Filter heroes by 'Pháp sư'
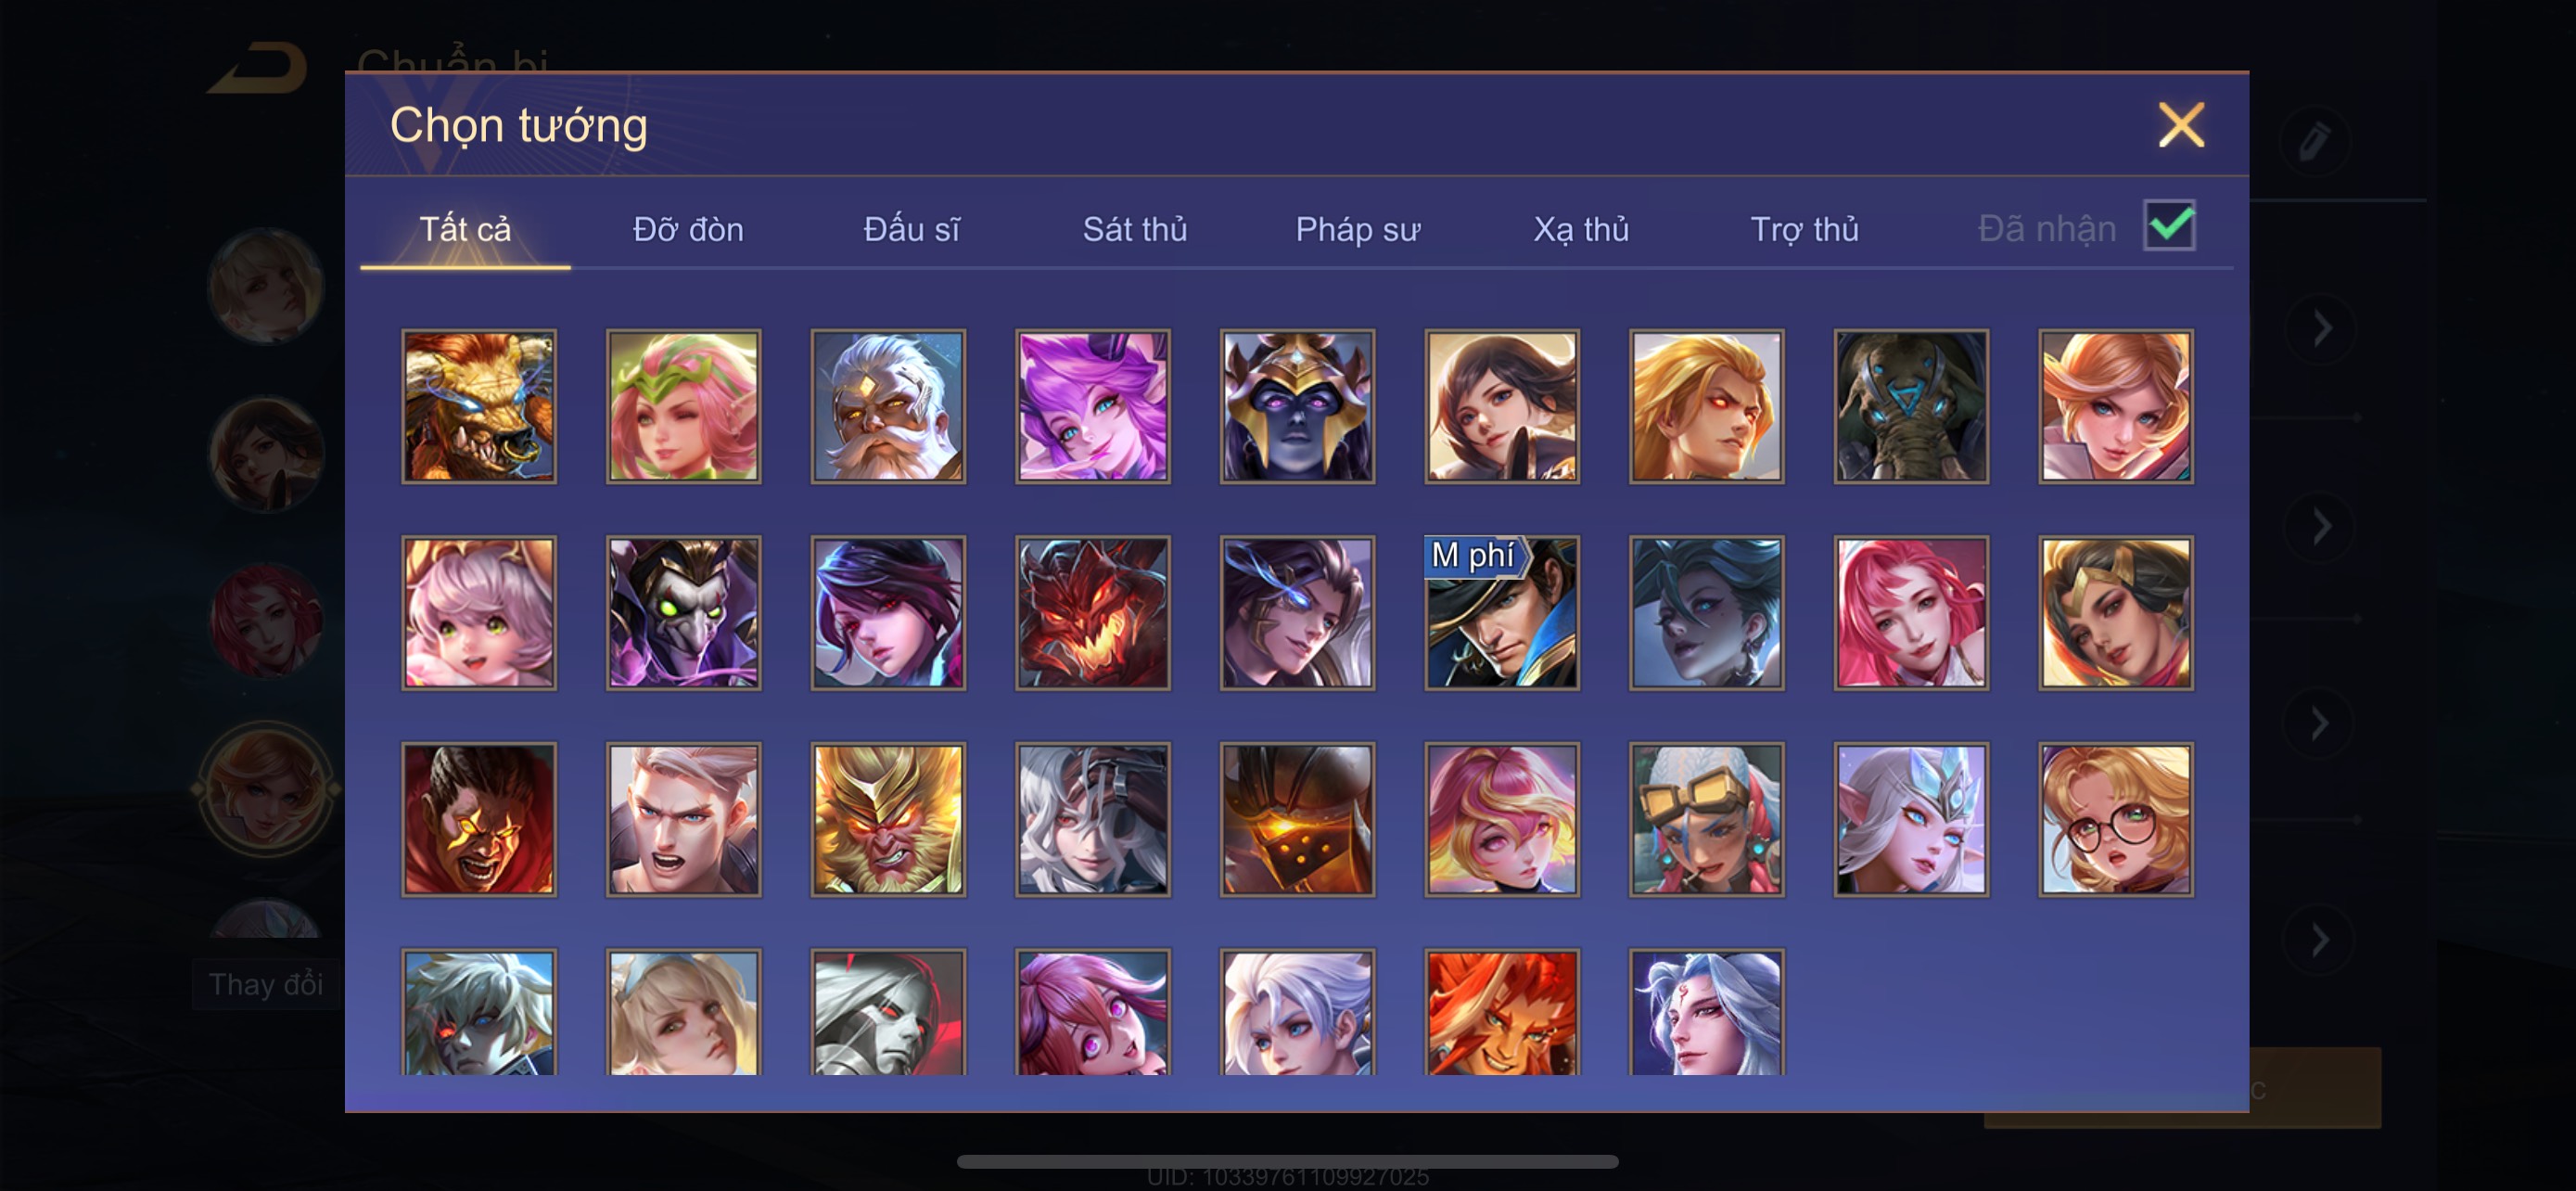This screenshot has height=1191, width=2576. click(x=1358, y=229)
